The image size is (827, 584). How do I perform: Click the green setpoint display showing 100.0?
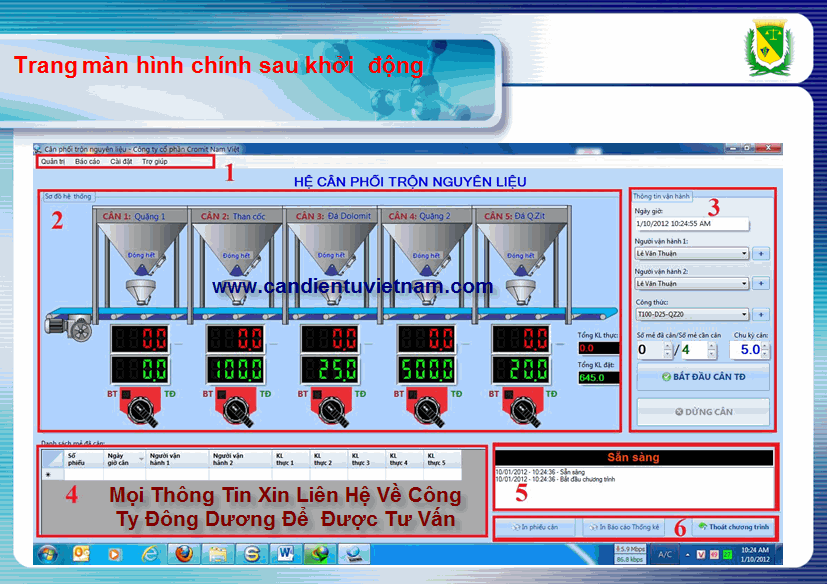tap(236, 370)
